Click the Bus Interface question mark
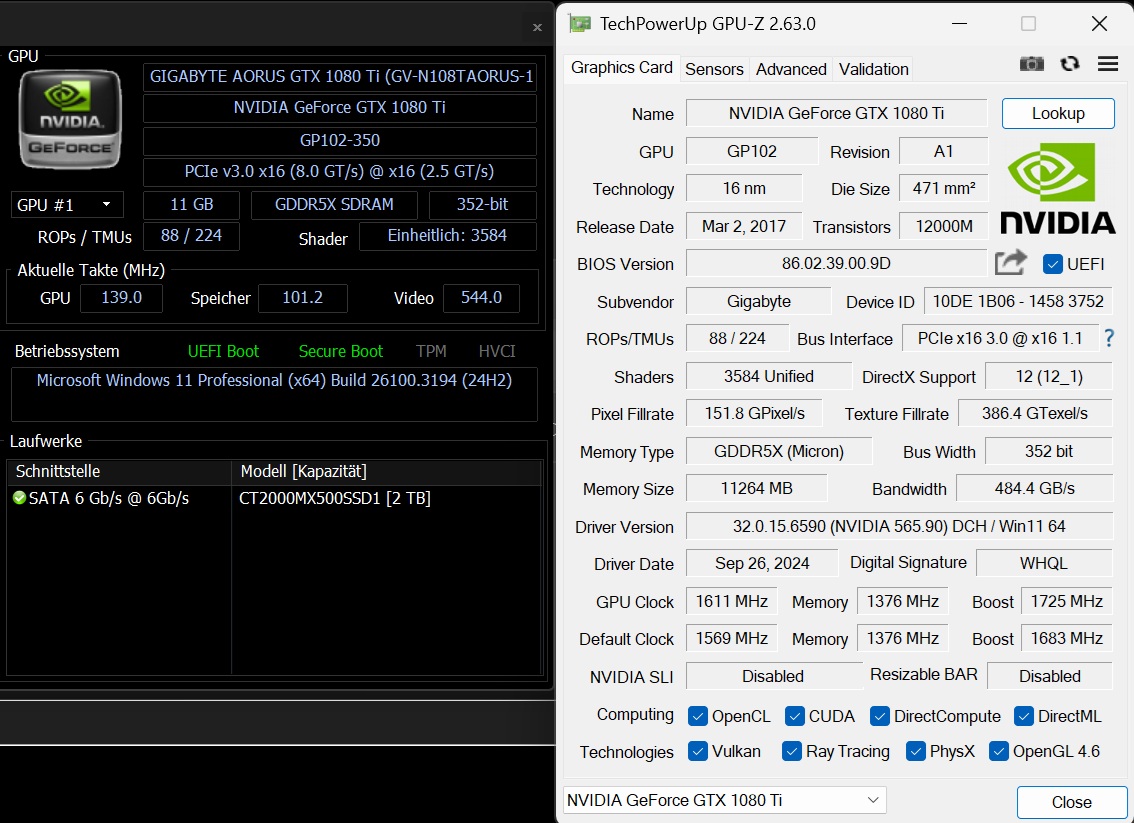The height and width of the screenshot is (823, 1134). pyautogui.click(x=1109, y=338)
